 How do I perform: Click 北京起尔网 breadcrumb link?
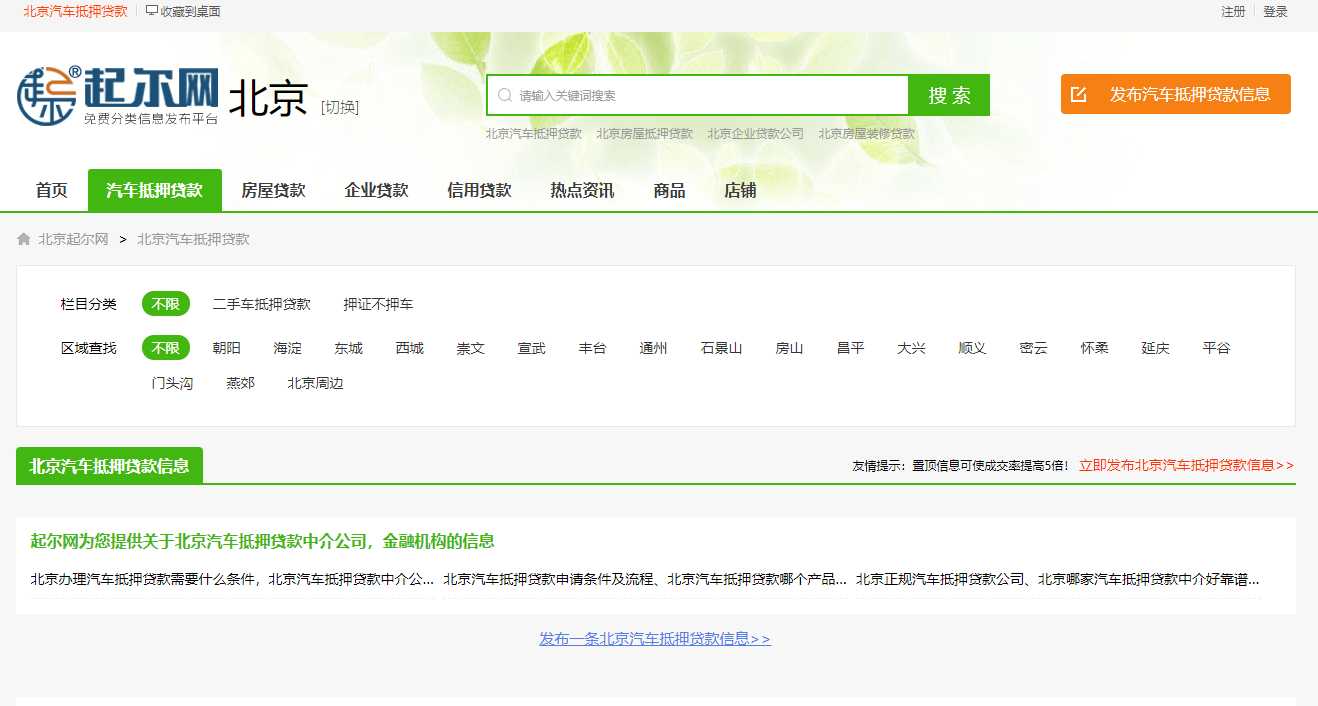(73, 239)
